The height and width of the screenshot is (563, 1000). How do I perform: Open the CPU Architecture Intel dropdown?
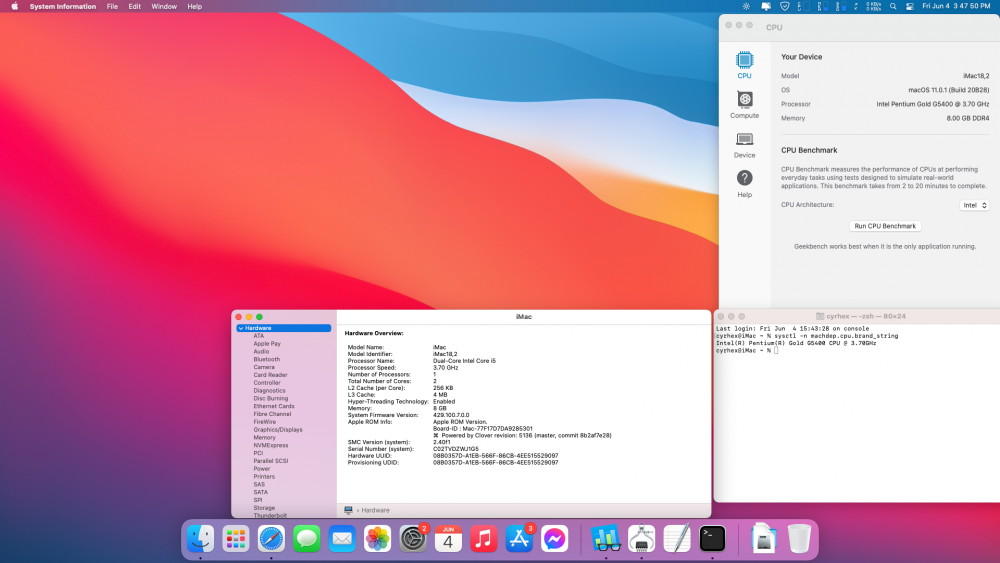[x=974, y=205]
